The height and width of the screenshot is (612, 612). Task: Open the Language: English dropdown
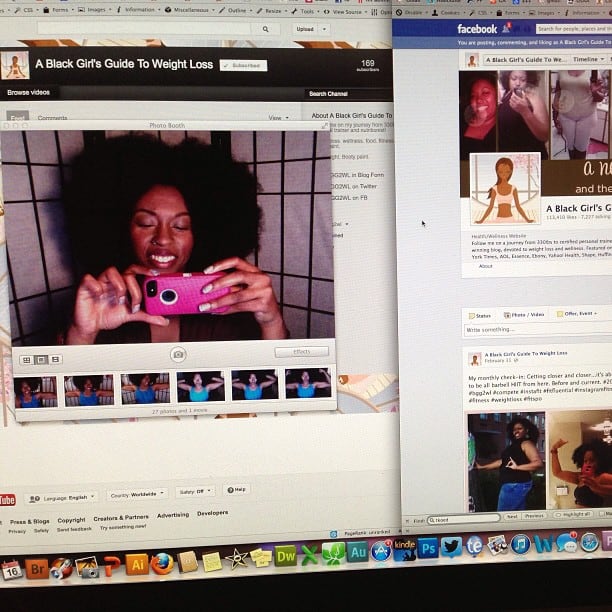click(63, 496)
